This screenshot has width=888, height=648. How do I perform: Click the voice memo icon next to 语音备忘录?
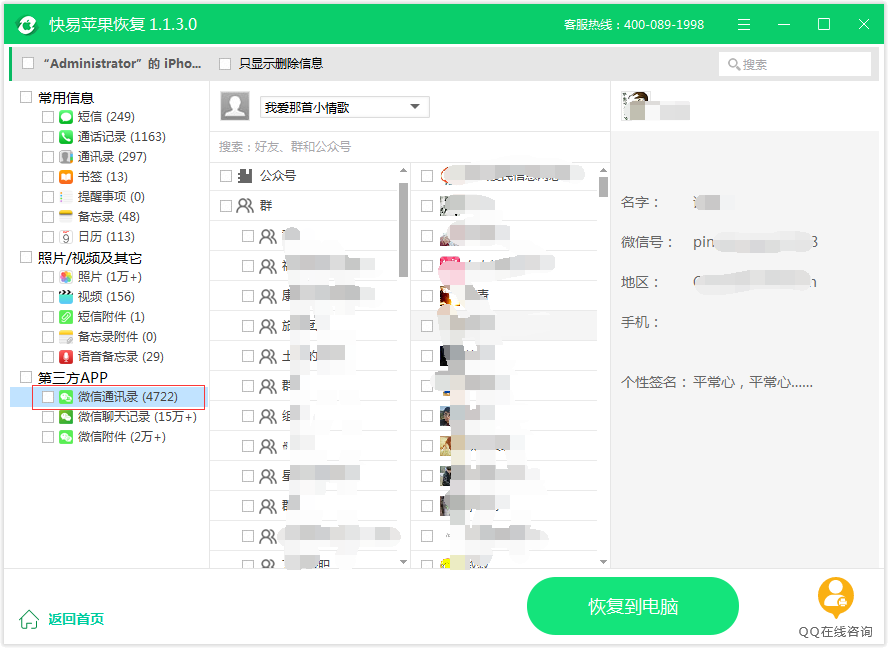(x=66, y=357)
